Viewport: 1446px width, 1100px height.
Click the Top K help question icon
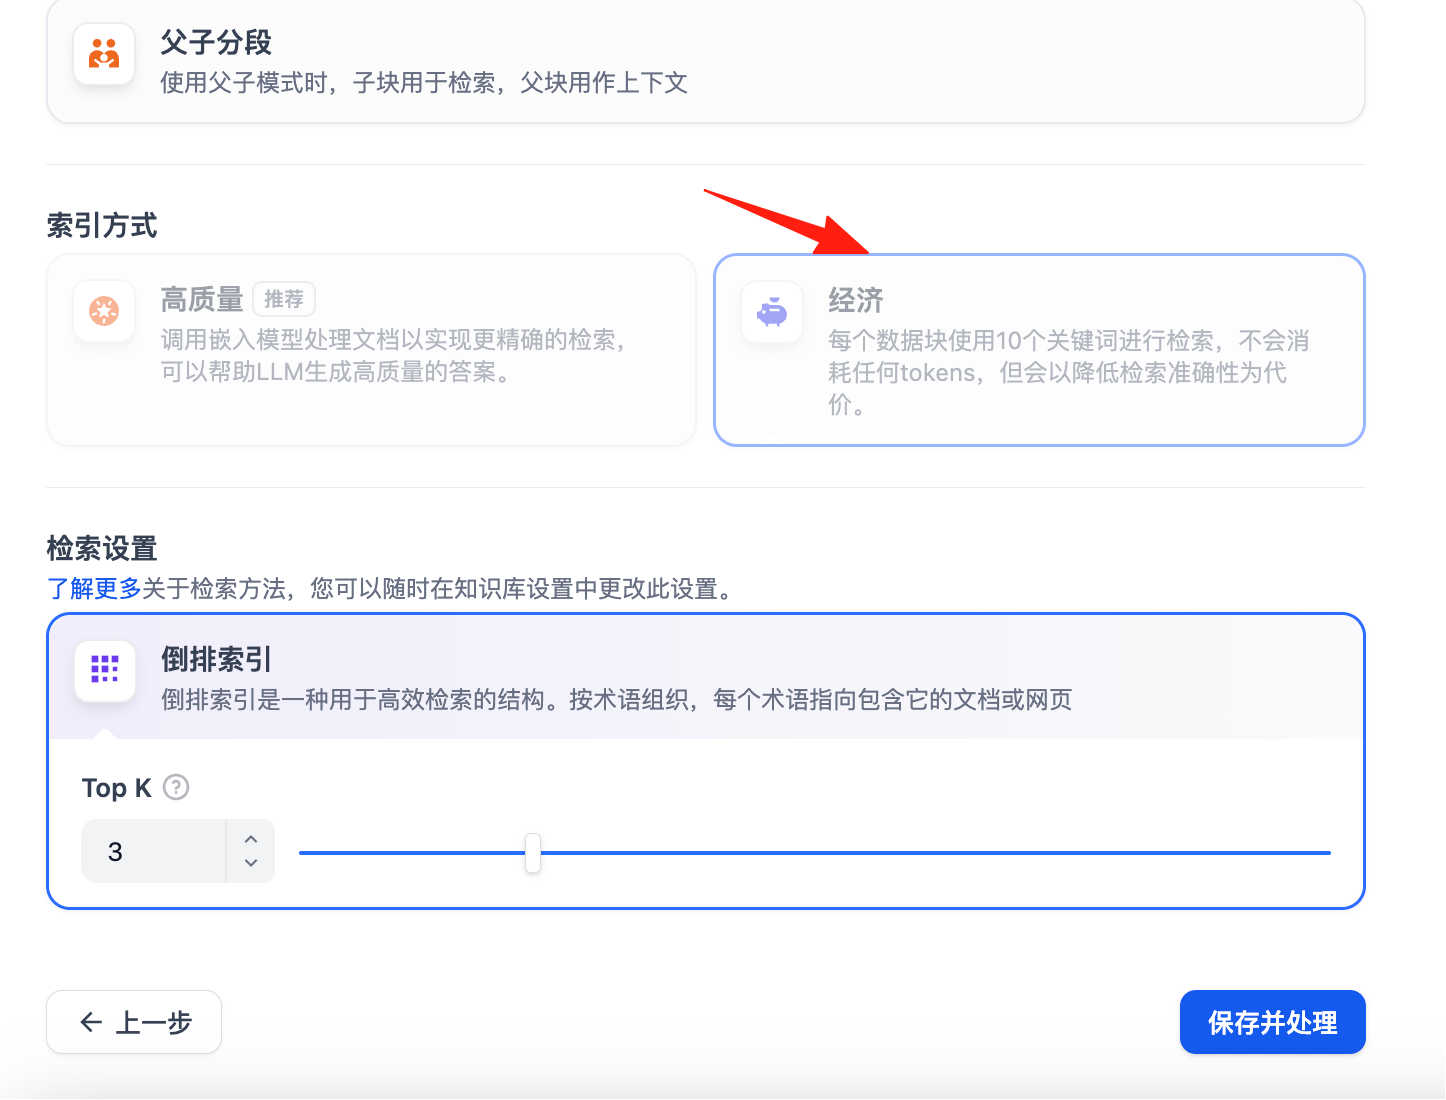pos(176,788)
